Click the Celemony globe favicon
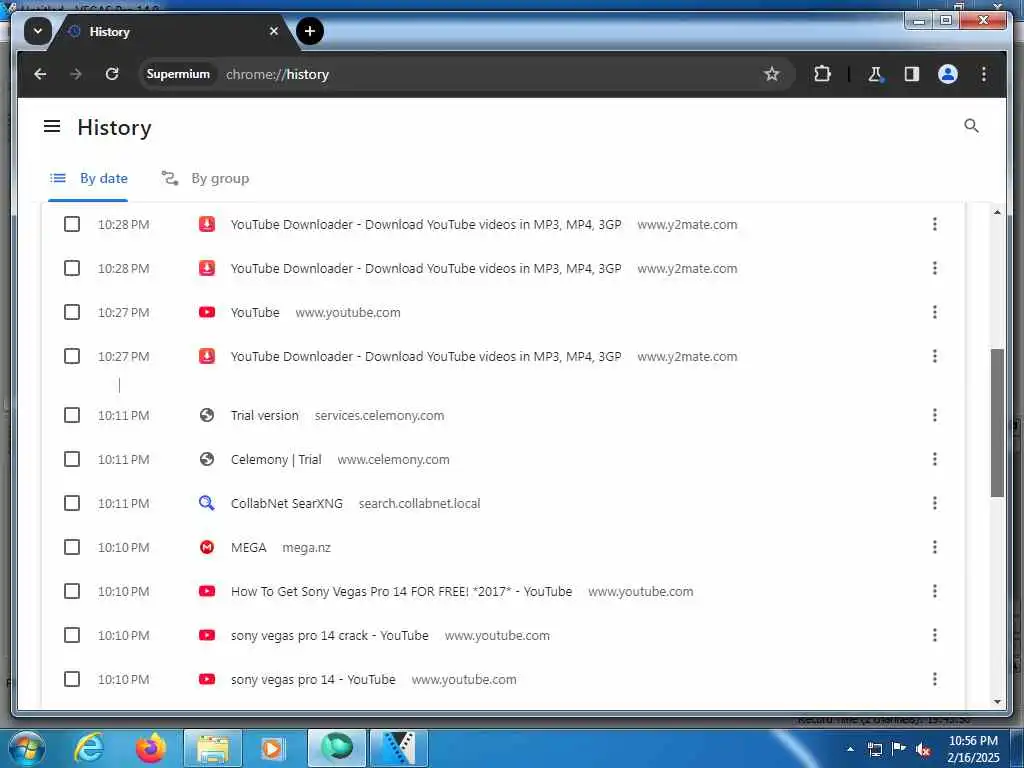This screenshot has height=768, width=1024. pos(207,459)
